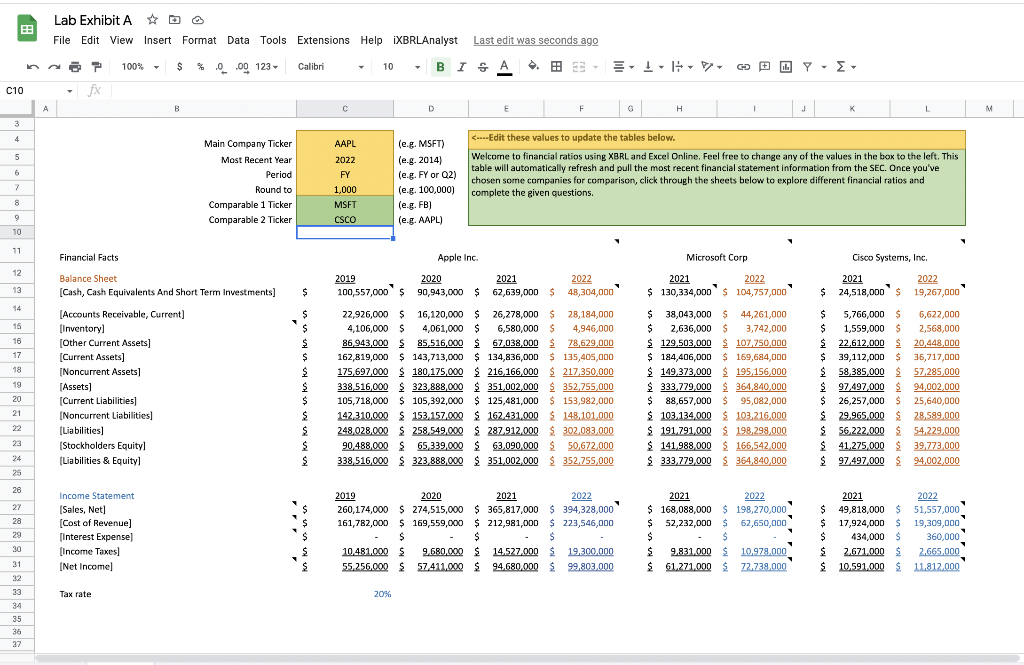Select the Tax rate 20% cell

coord(345,594)
